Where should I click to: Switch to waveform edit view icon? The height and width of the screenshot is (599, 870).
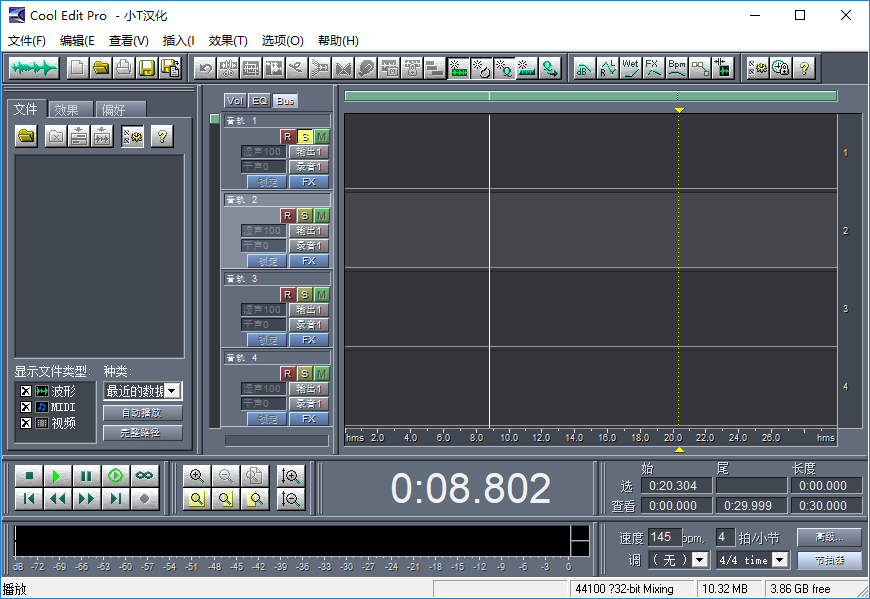point(34,68)
